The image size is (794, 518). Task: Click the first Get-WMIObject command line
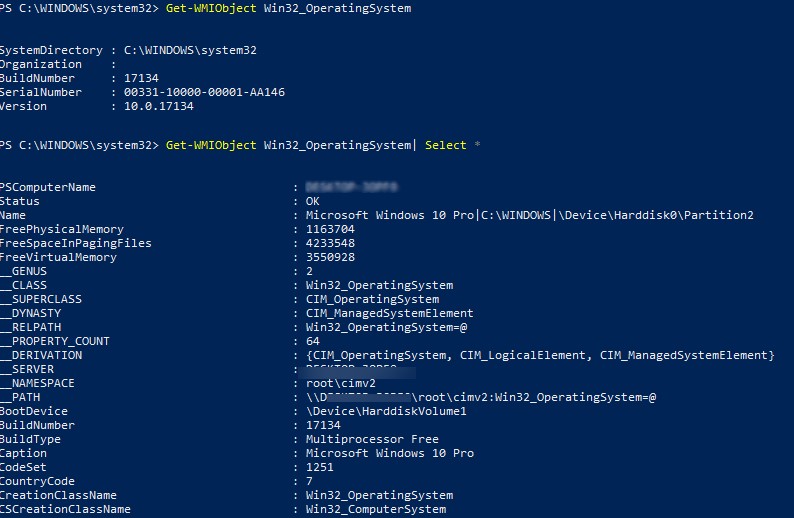(285, 8)
